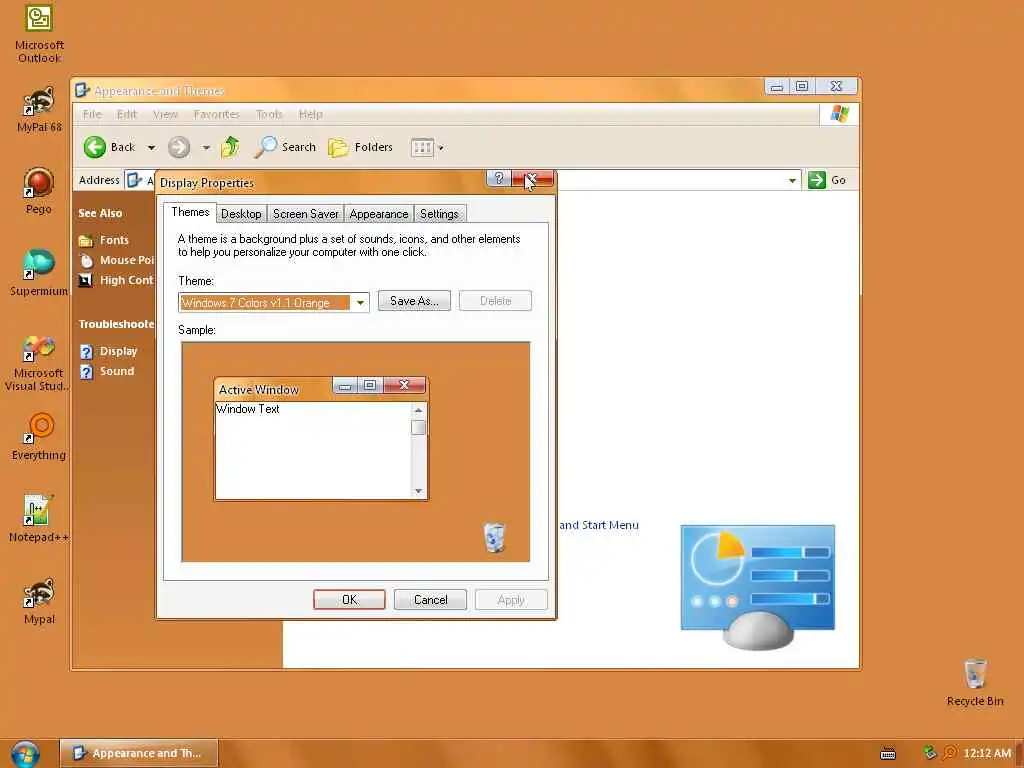This screenshot has height=768, width=1024.
Task: Open the Mouse Pointers link
Action: (x=116, y=260)
